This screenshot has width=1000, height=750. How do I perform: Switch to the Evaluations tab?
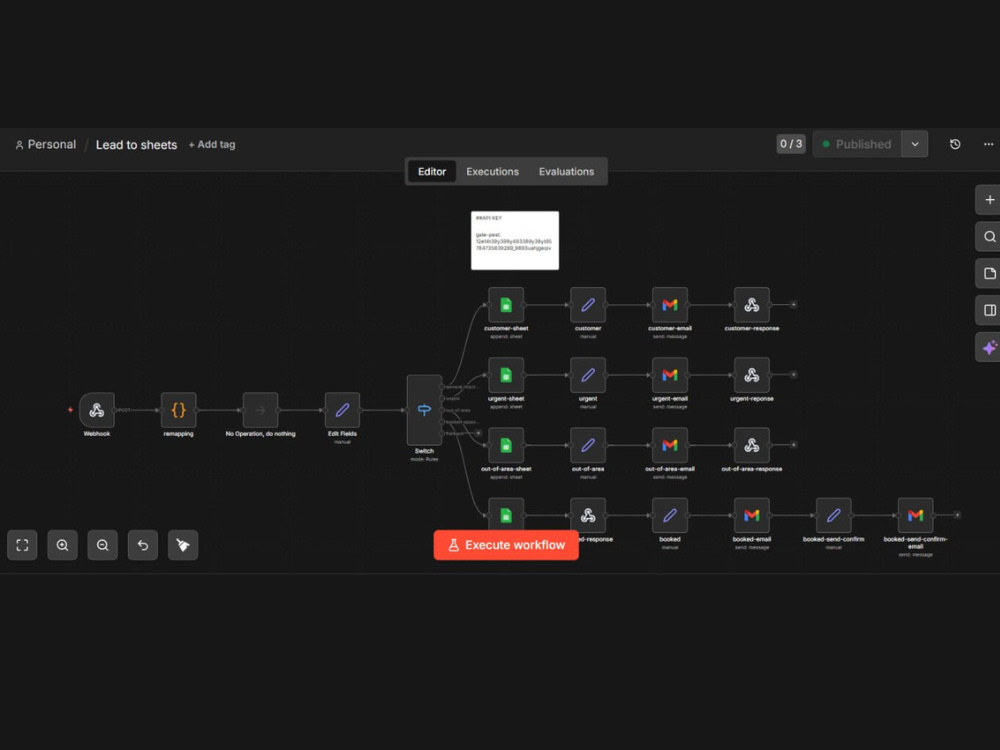point(566,172)
